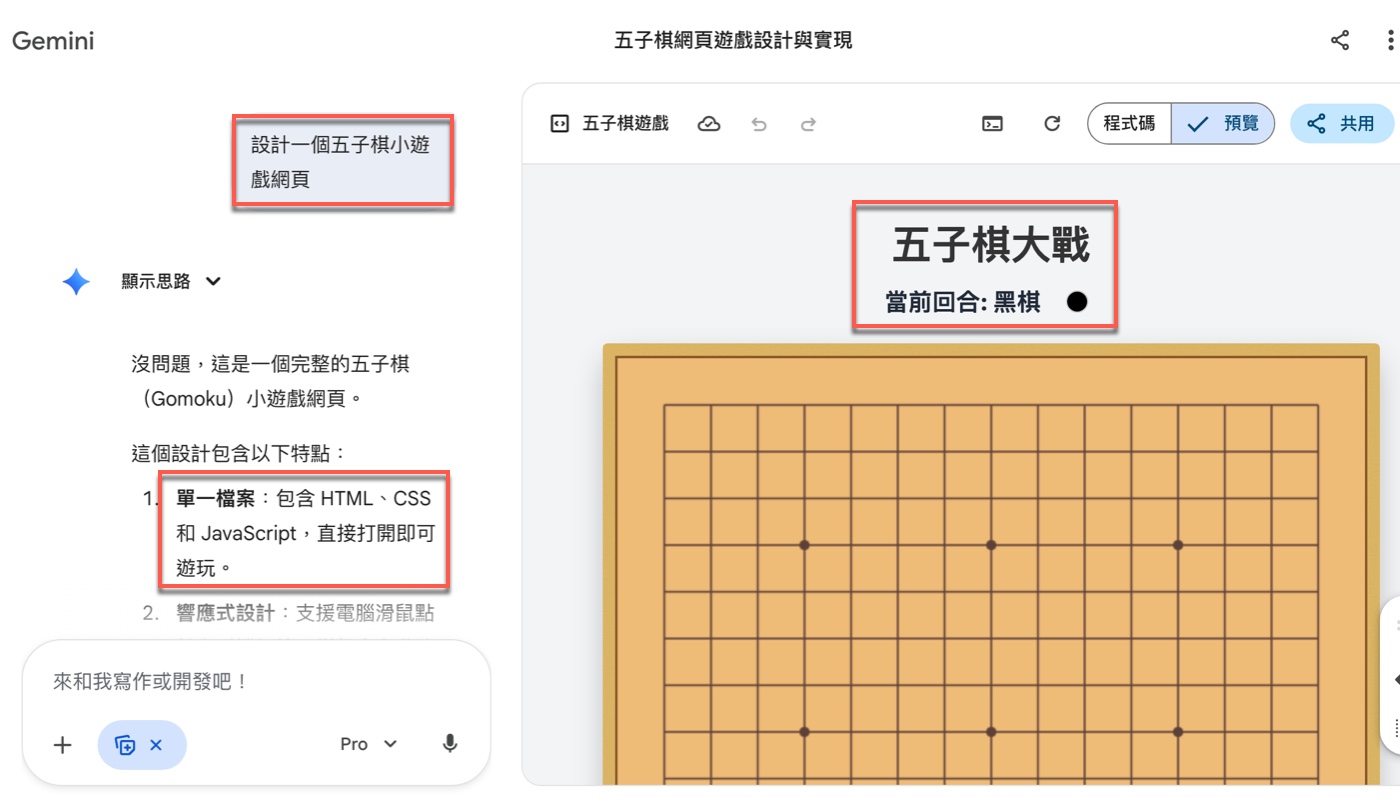Click the undo arrow in the Canvas toolbar

pos(759,122)
